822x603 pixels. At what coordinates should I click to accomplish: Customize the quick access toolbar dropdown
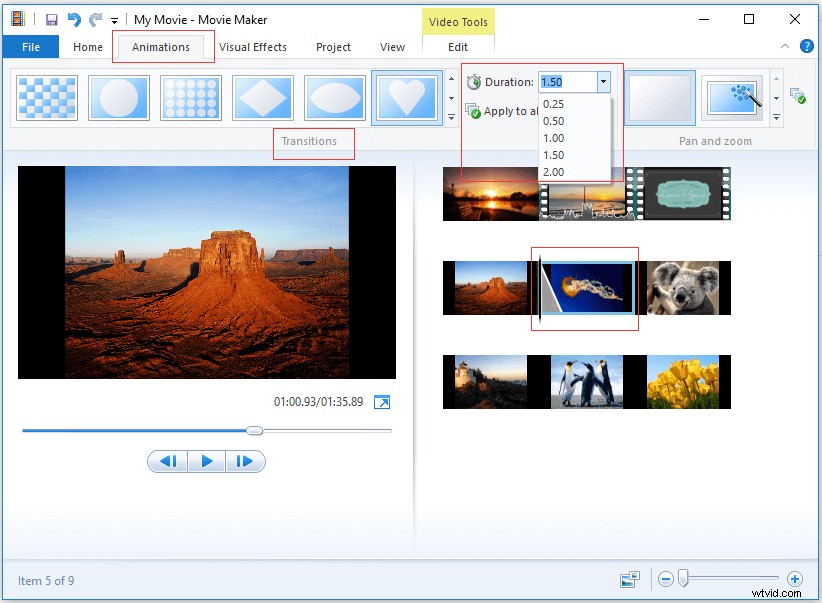114,20
